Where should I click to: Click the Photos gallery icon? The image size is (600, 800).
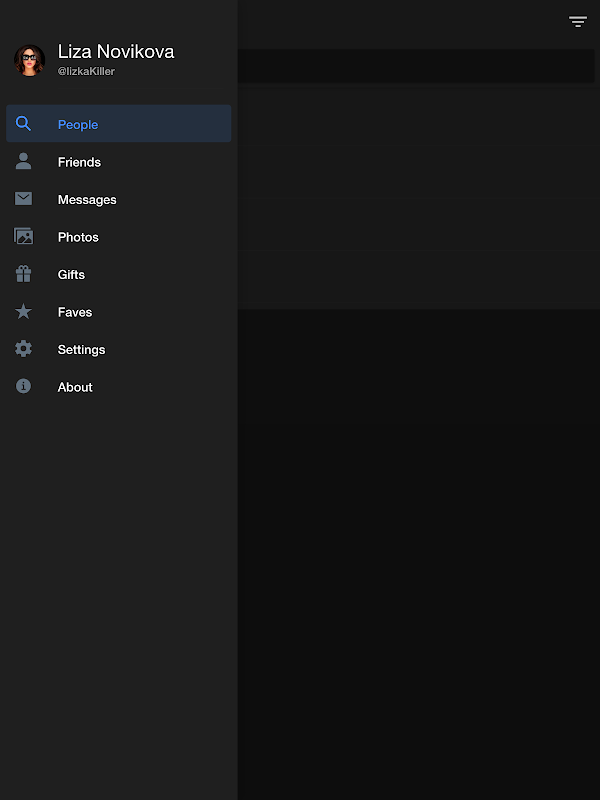coord(23,236)
